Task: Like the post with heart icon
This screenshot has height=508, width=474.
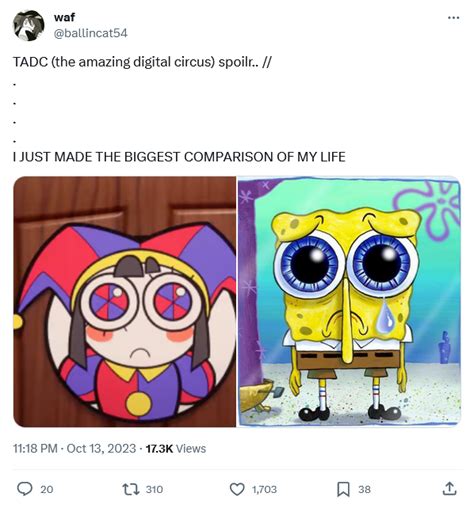Action: coord(237,489)
